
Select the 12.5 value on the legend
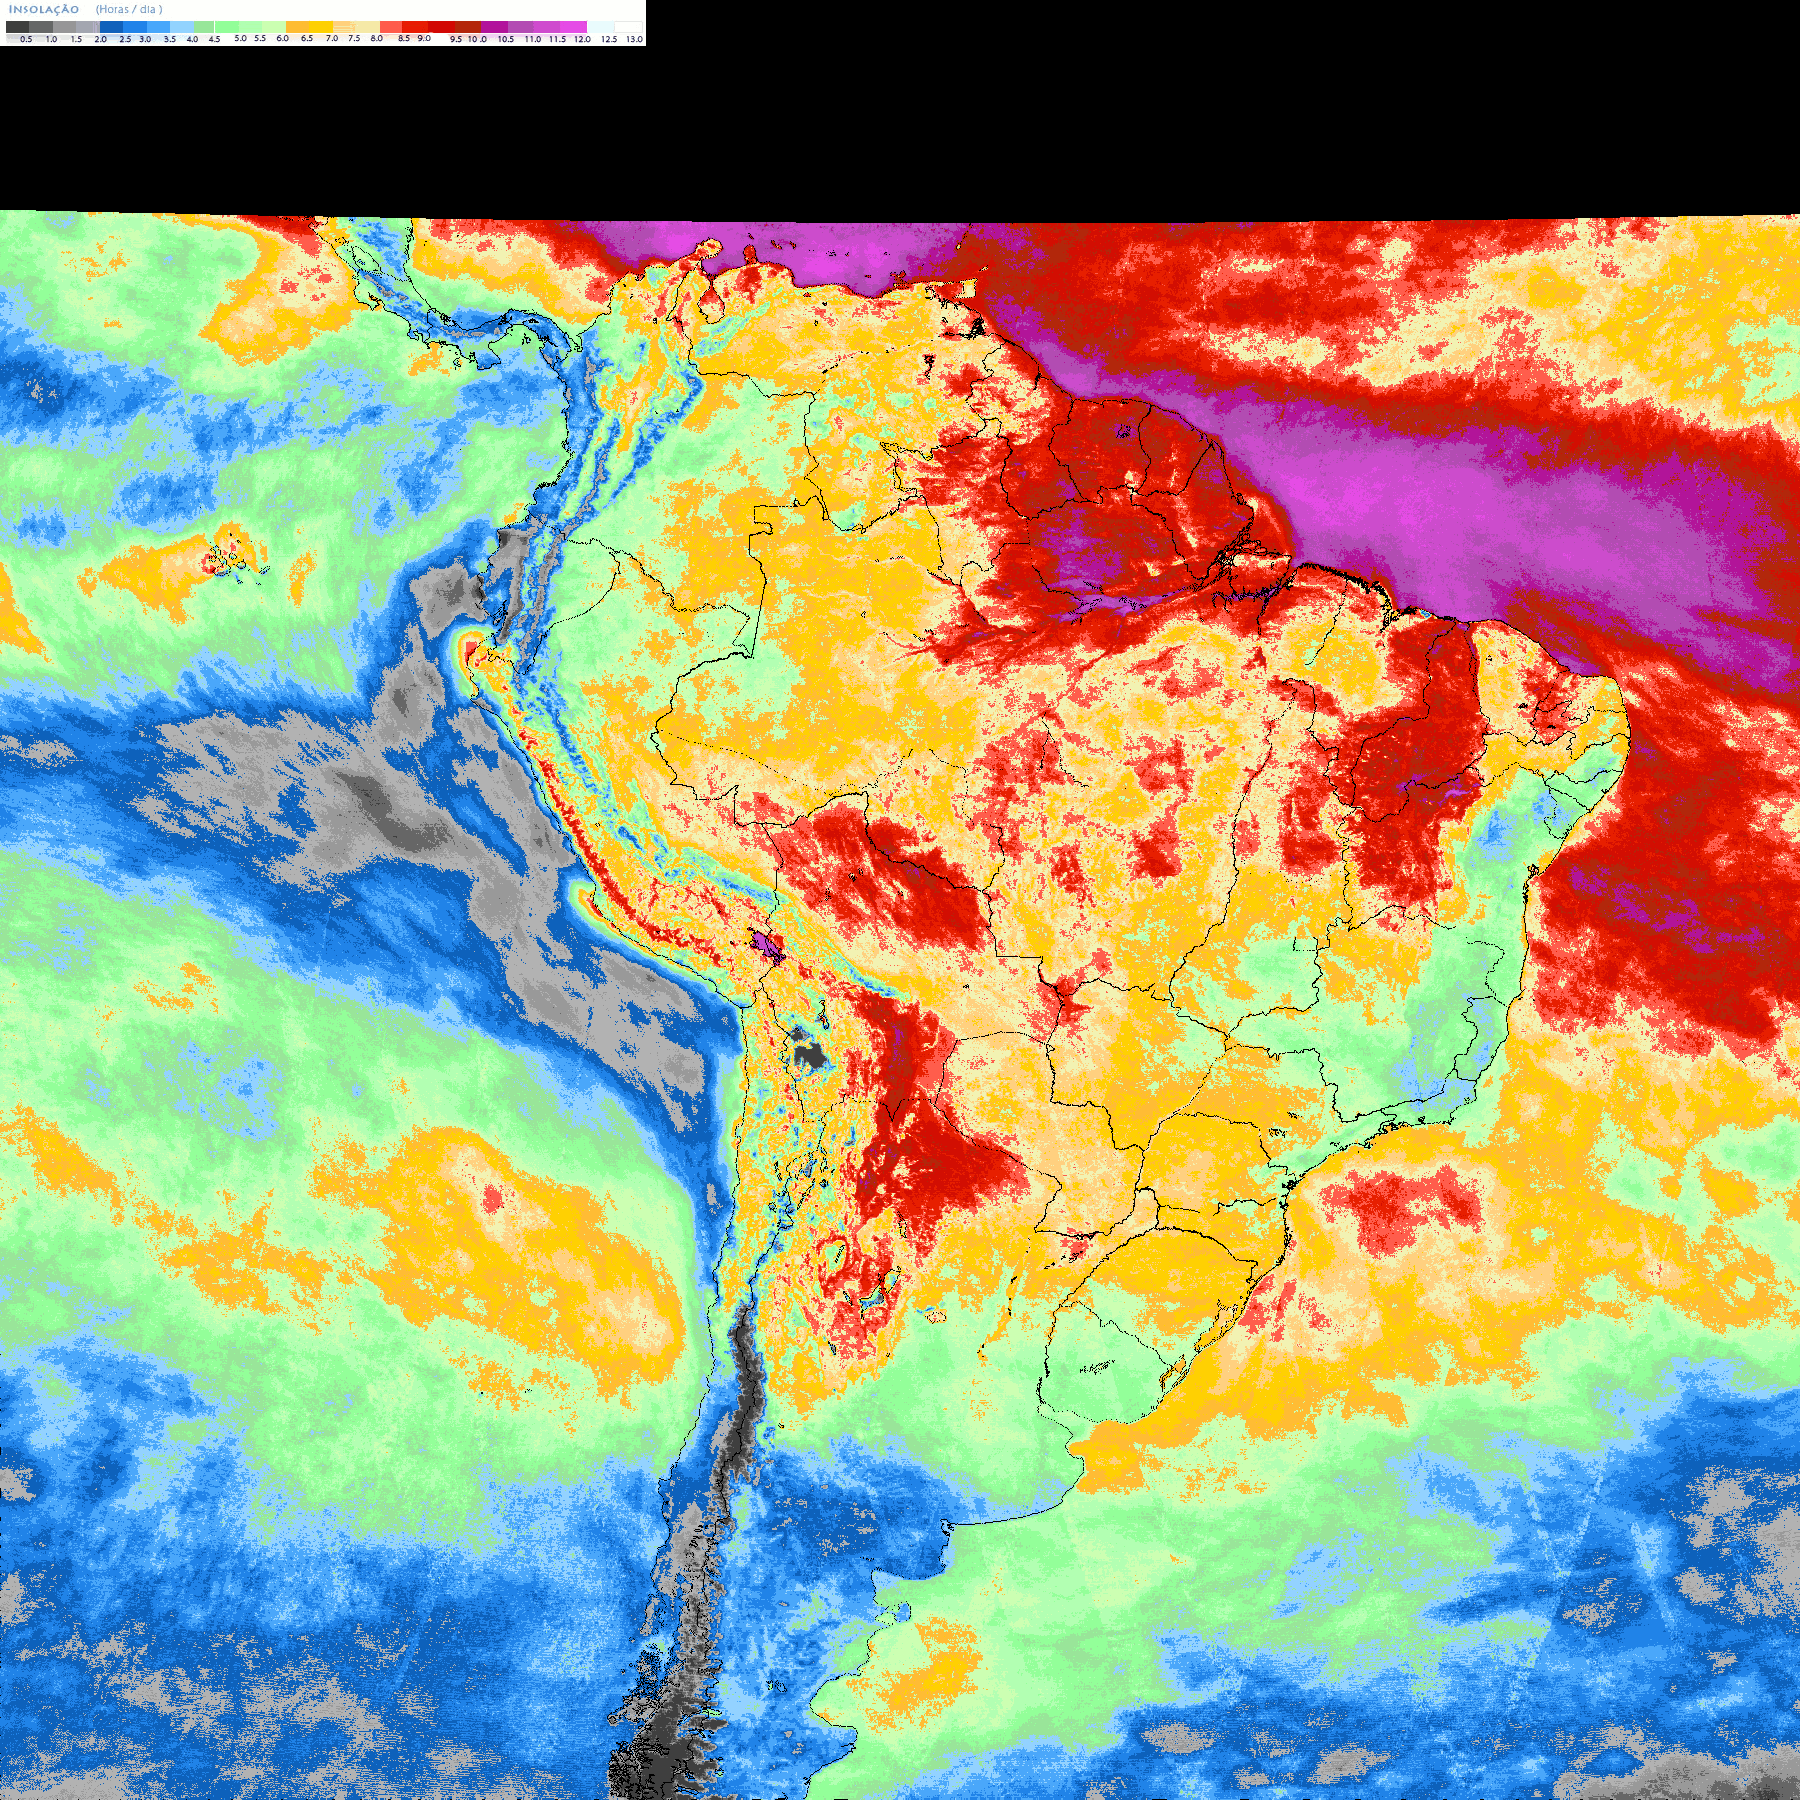[609, 39]
